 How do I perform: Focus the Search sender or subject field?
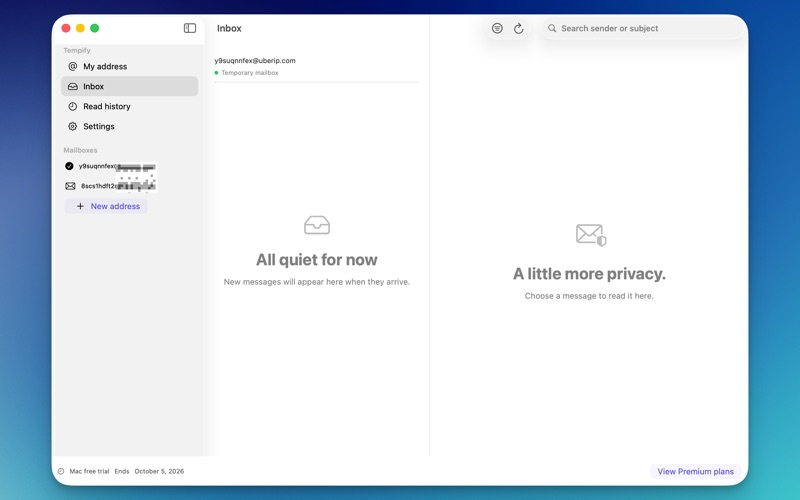[x=643, y=29]
